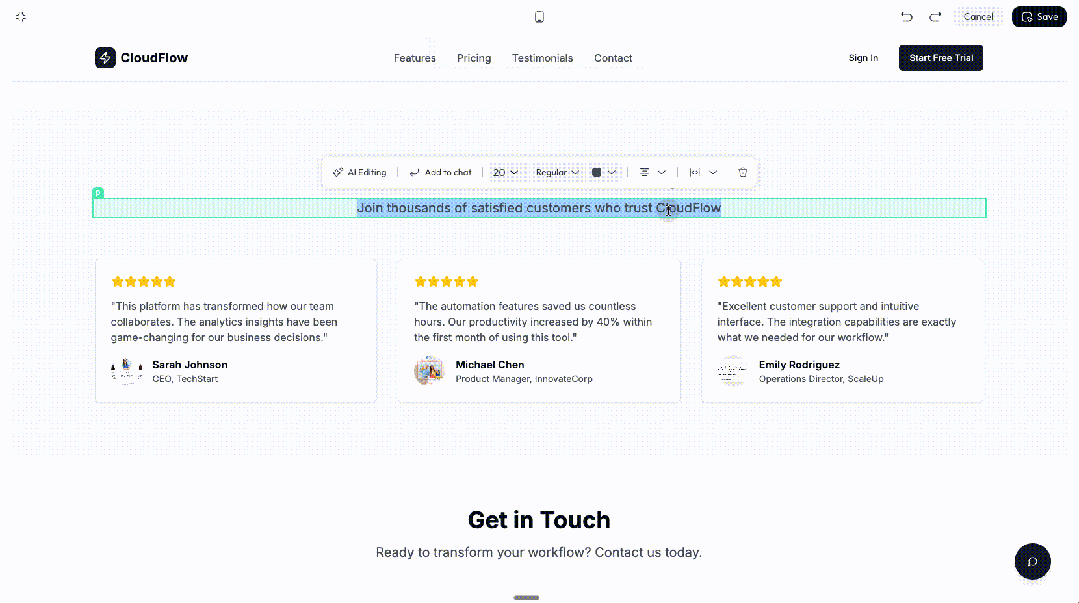Click Emily Rodriguez's avatar image
1079x603 pixels.
(732, 371)
